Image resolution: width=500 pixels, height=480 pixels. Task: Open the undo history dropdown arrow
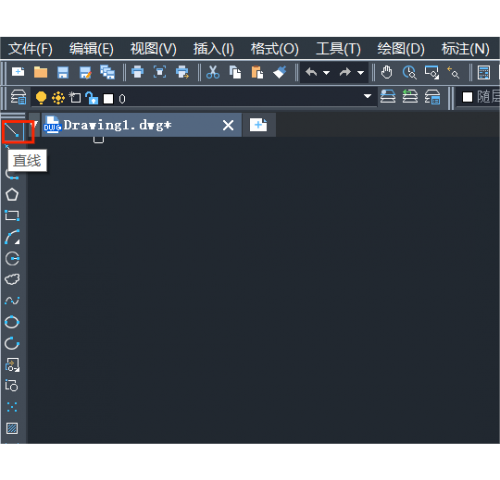tap(326, 73)
